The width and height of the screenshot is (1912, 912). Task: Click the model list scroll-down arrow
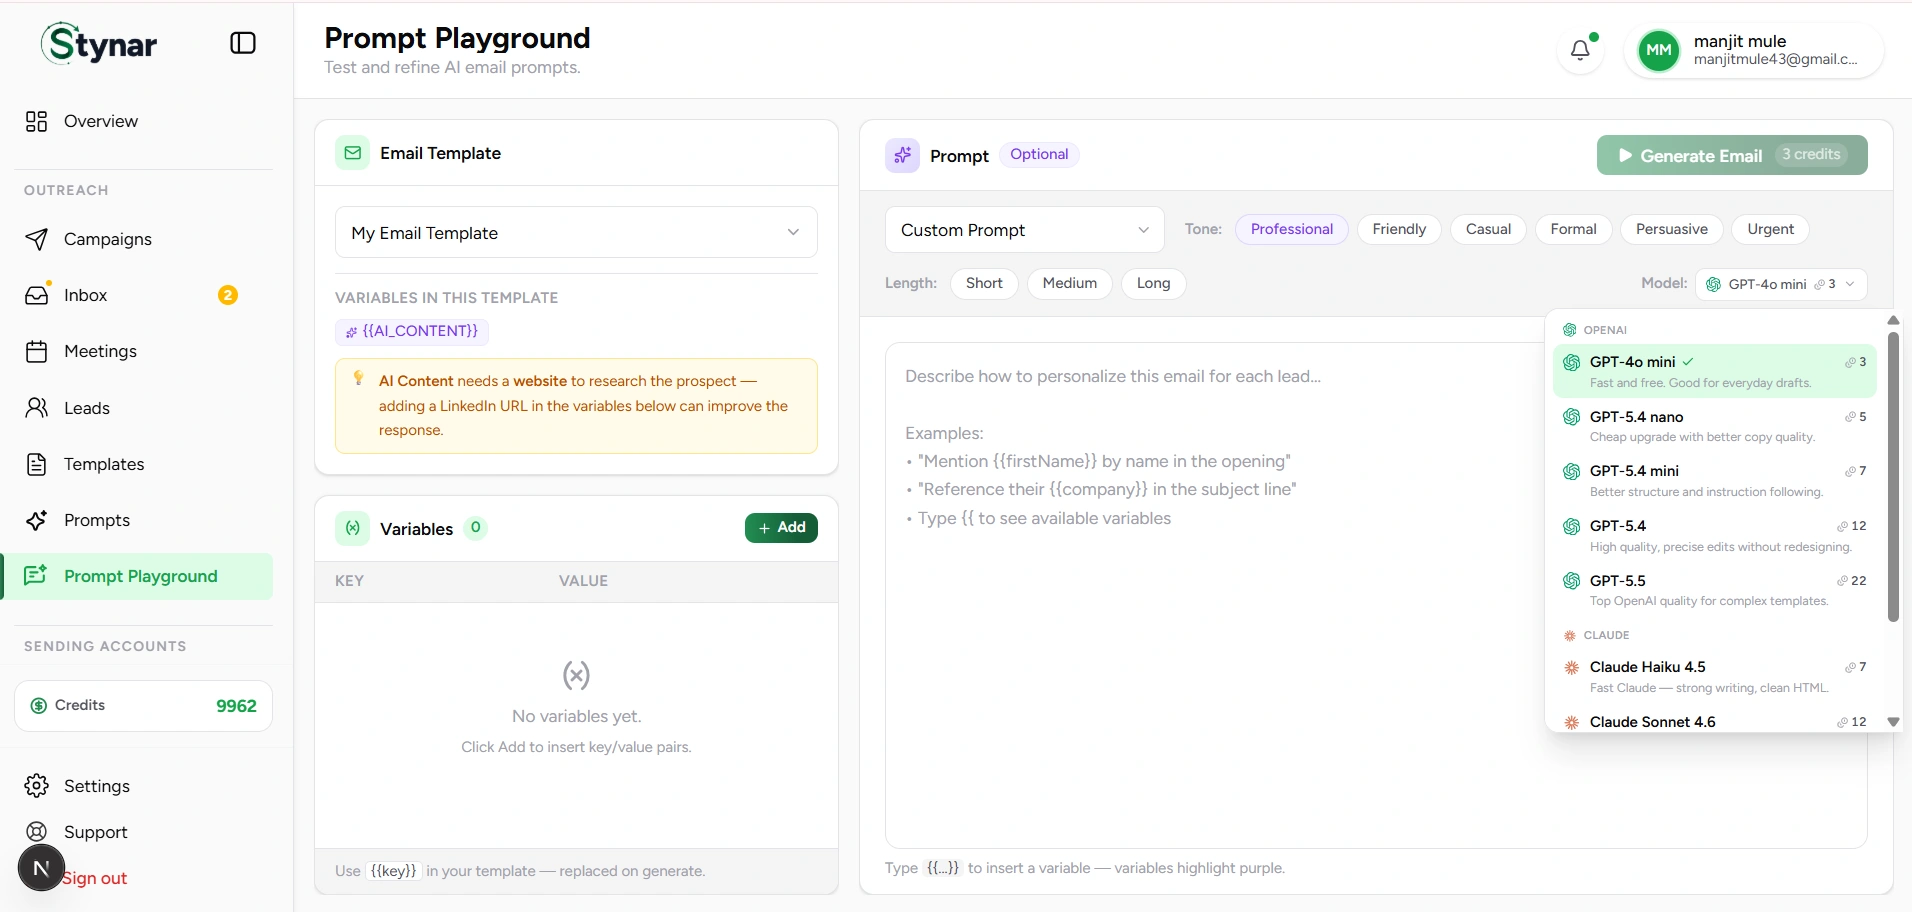[x=1893, y=722]
